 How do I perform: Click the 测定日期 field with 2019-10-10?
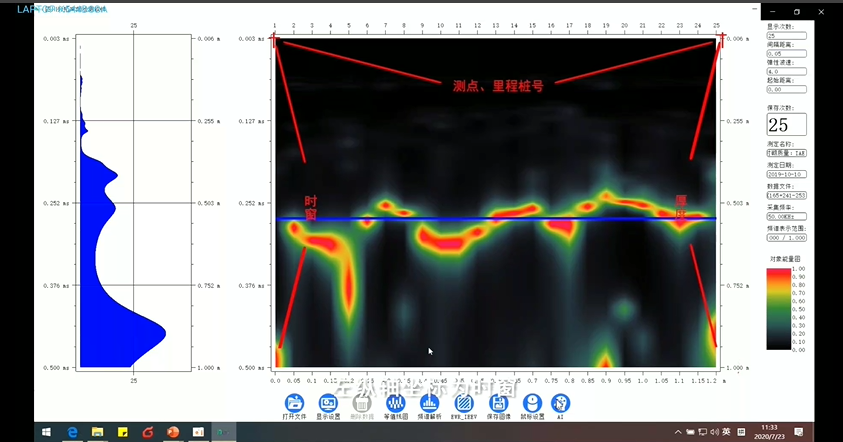click(x=786, y=174)
